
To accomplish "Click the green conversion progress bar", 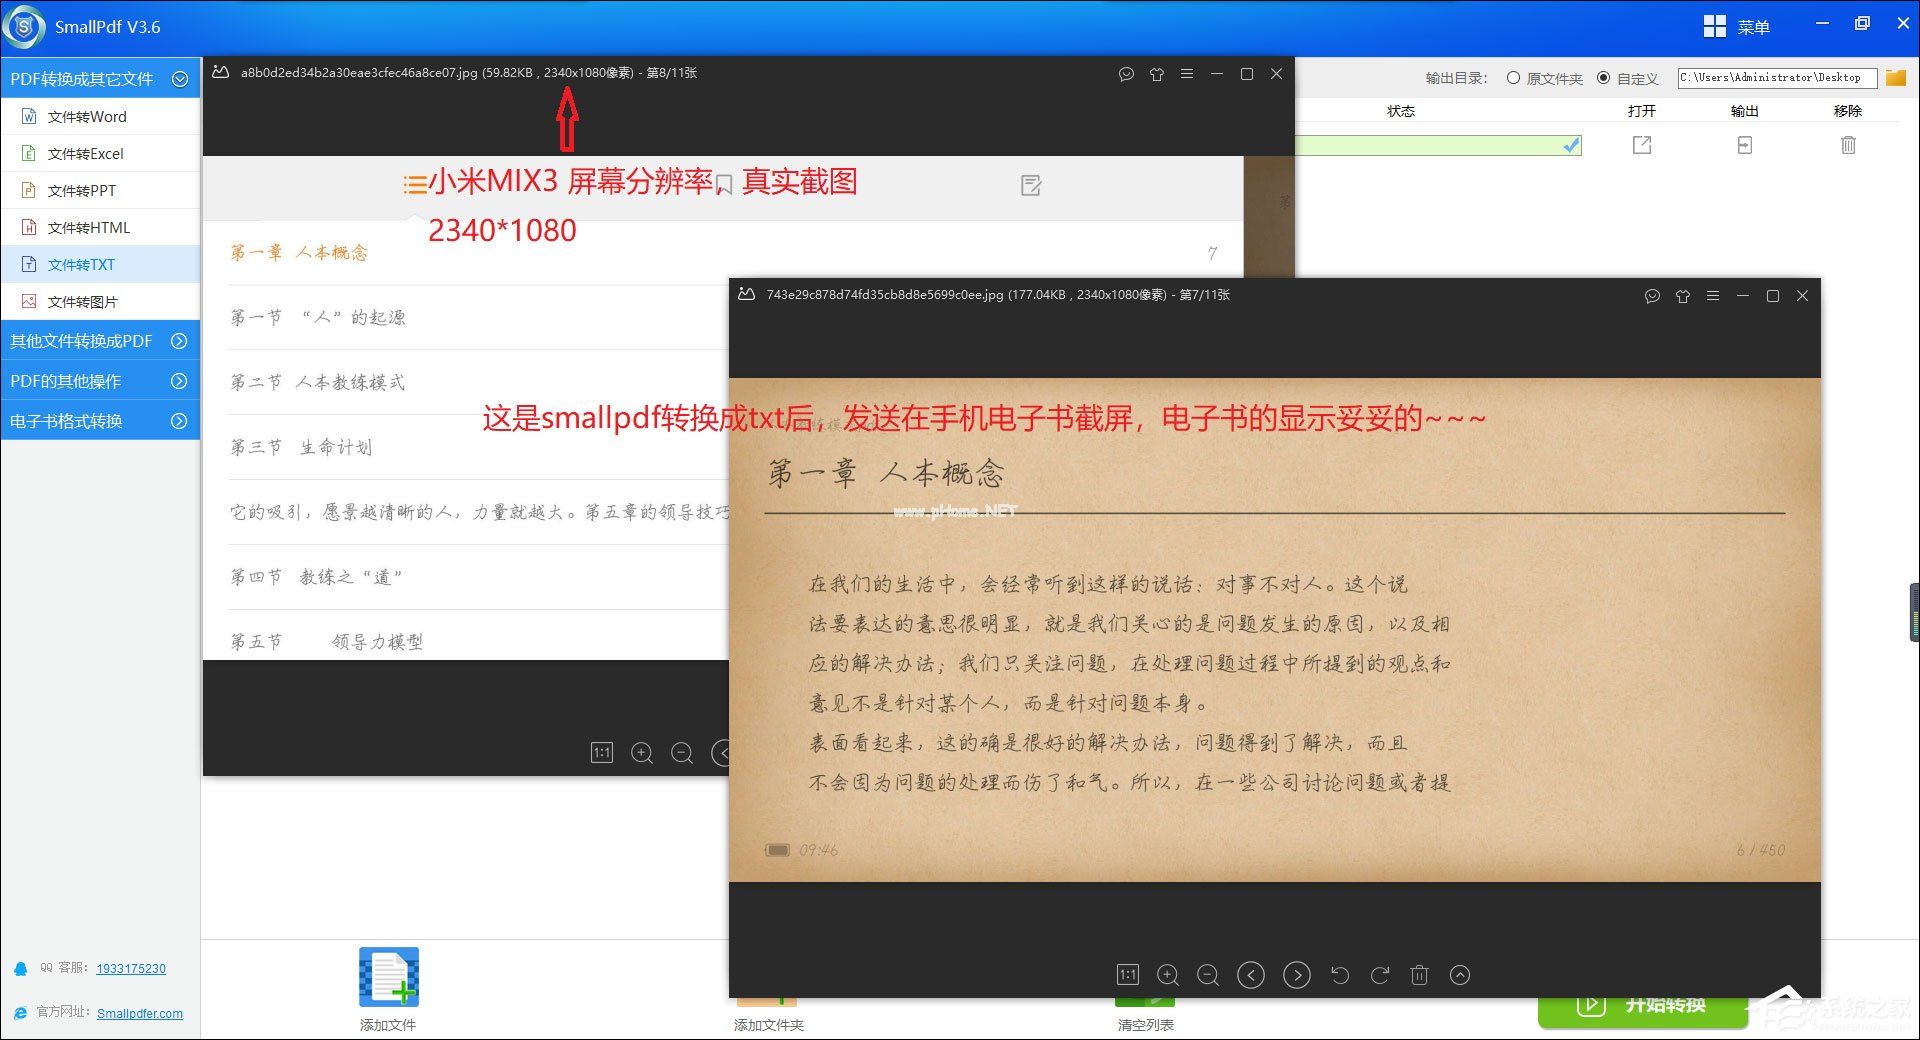I will [1430, 145].
